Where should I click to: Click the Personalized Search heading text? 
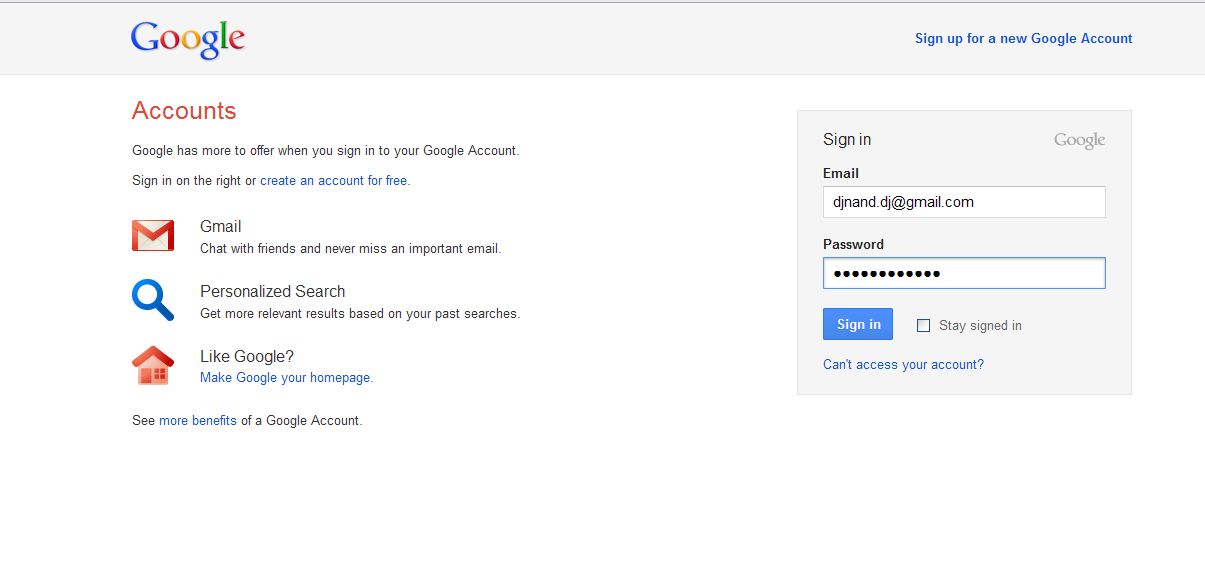click(272, 292)
